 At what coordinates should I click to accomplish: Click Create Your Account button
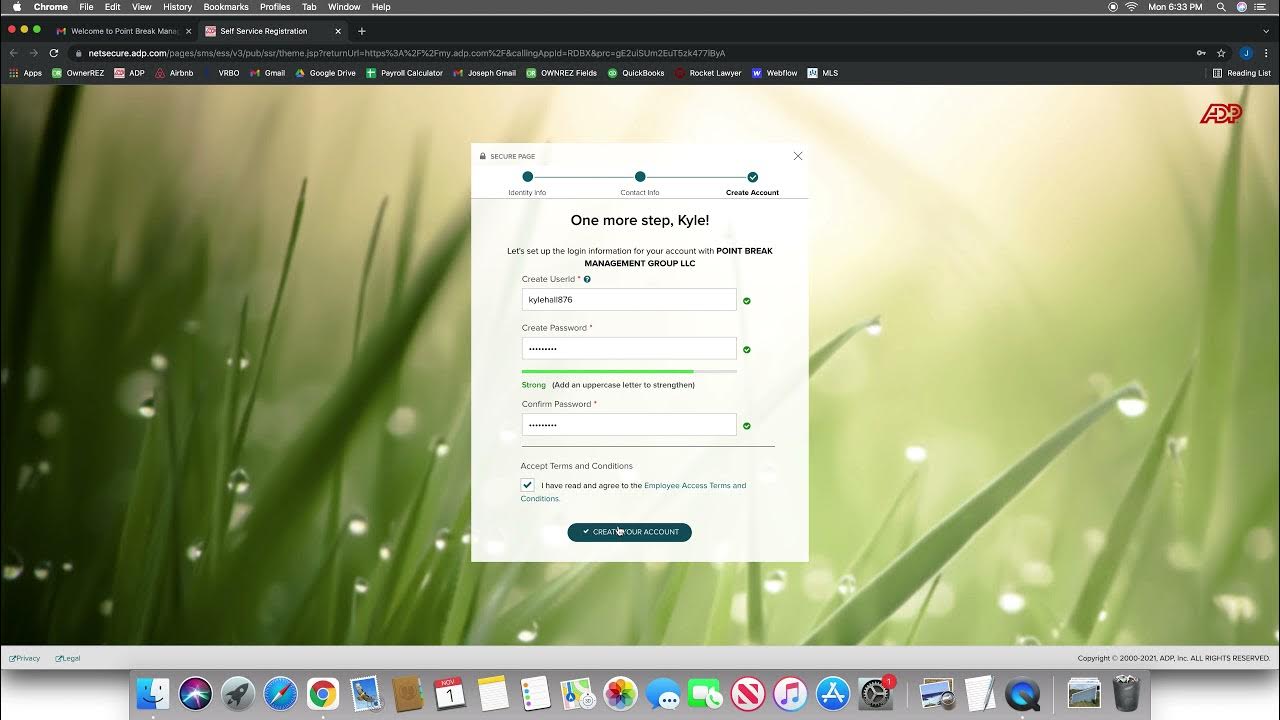click(x=629, y=532)
